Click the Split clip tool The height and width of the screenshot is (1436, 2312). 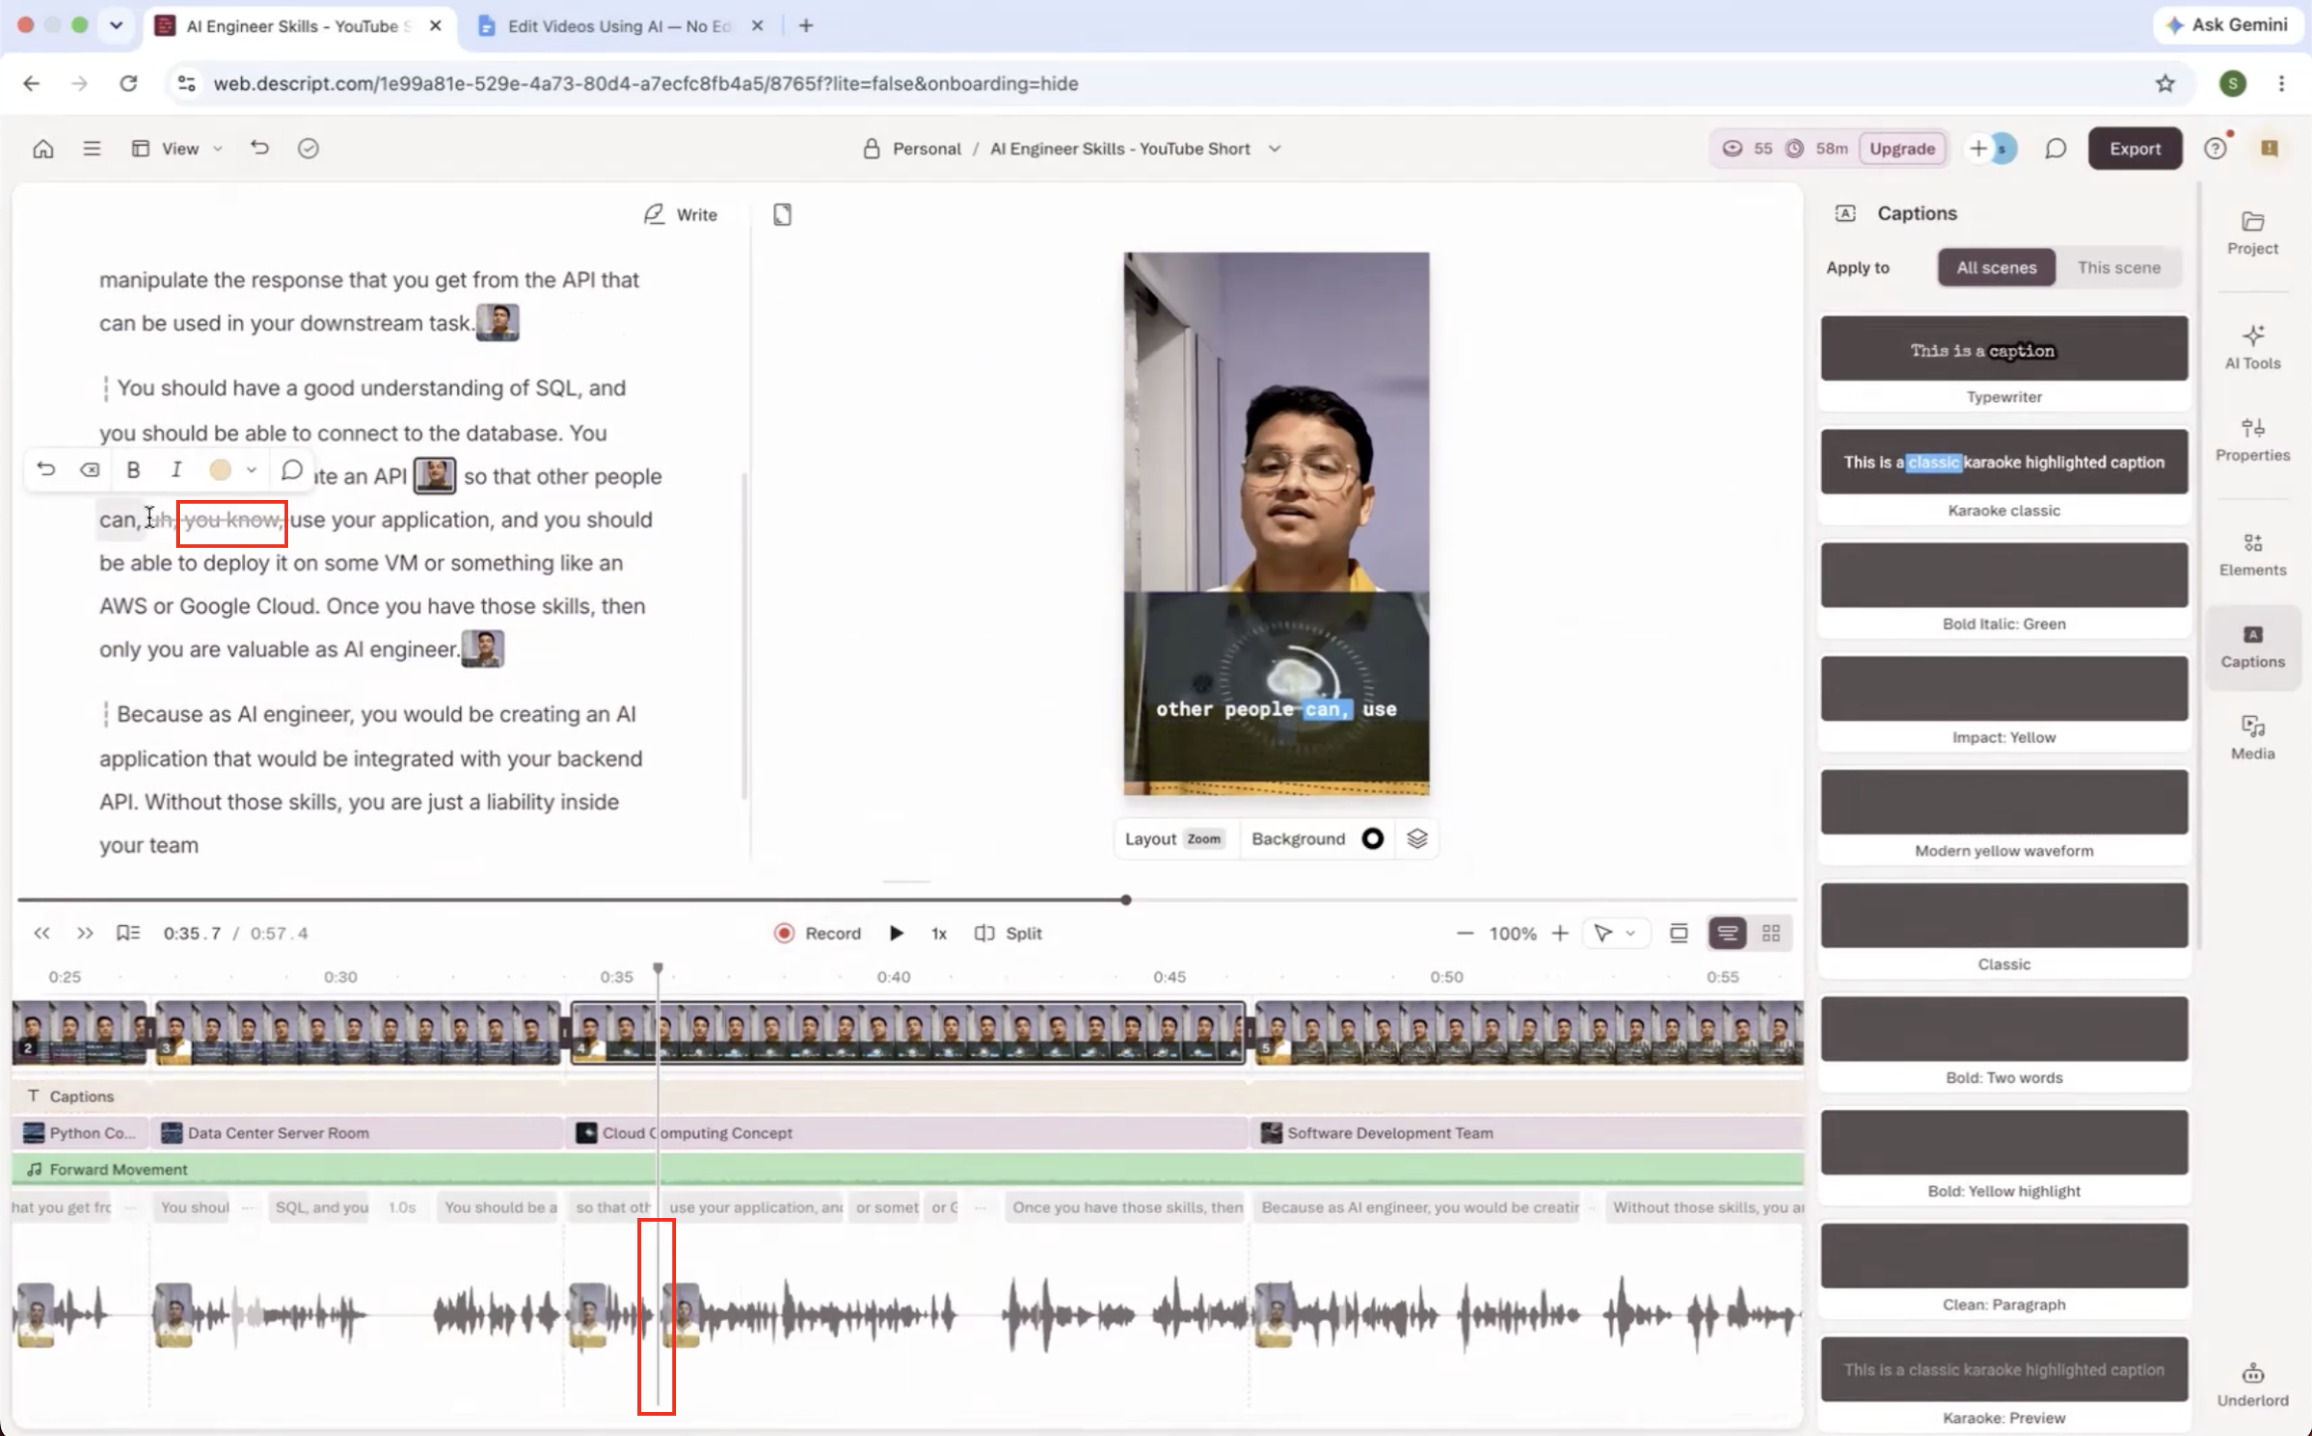coord(1008,933)
